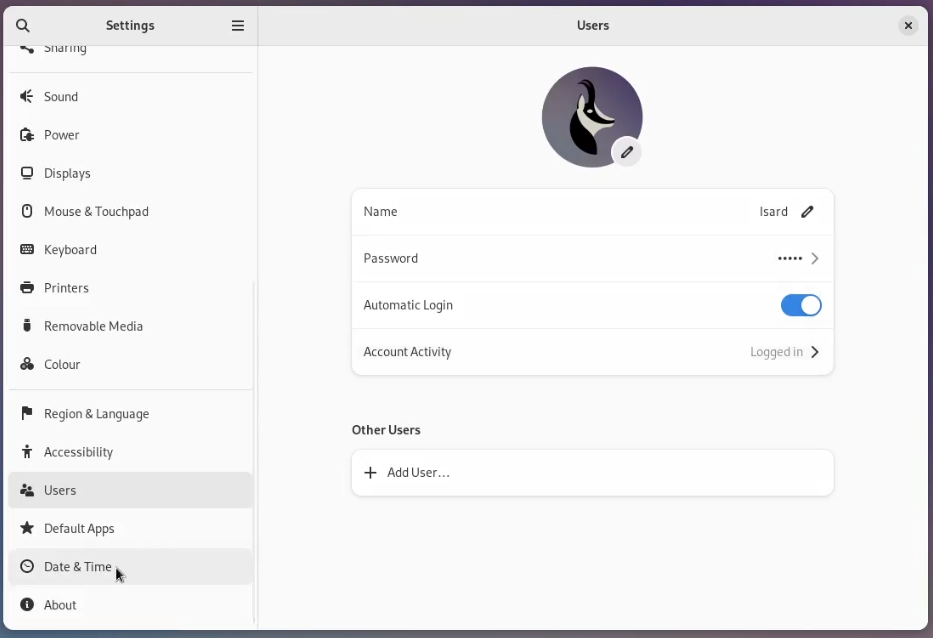The width and height of the screenshot is (933, 638).
Task: Open Region & Language panel
Action: coord(96,414)
